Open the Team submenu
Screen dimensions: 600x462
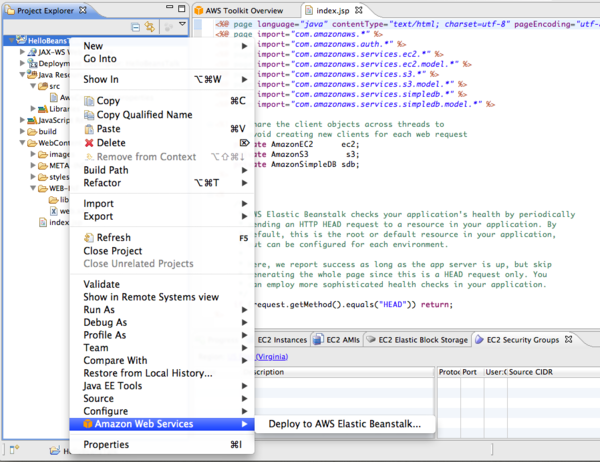[x=162, y=348]
